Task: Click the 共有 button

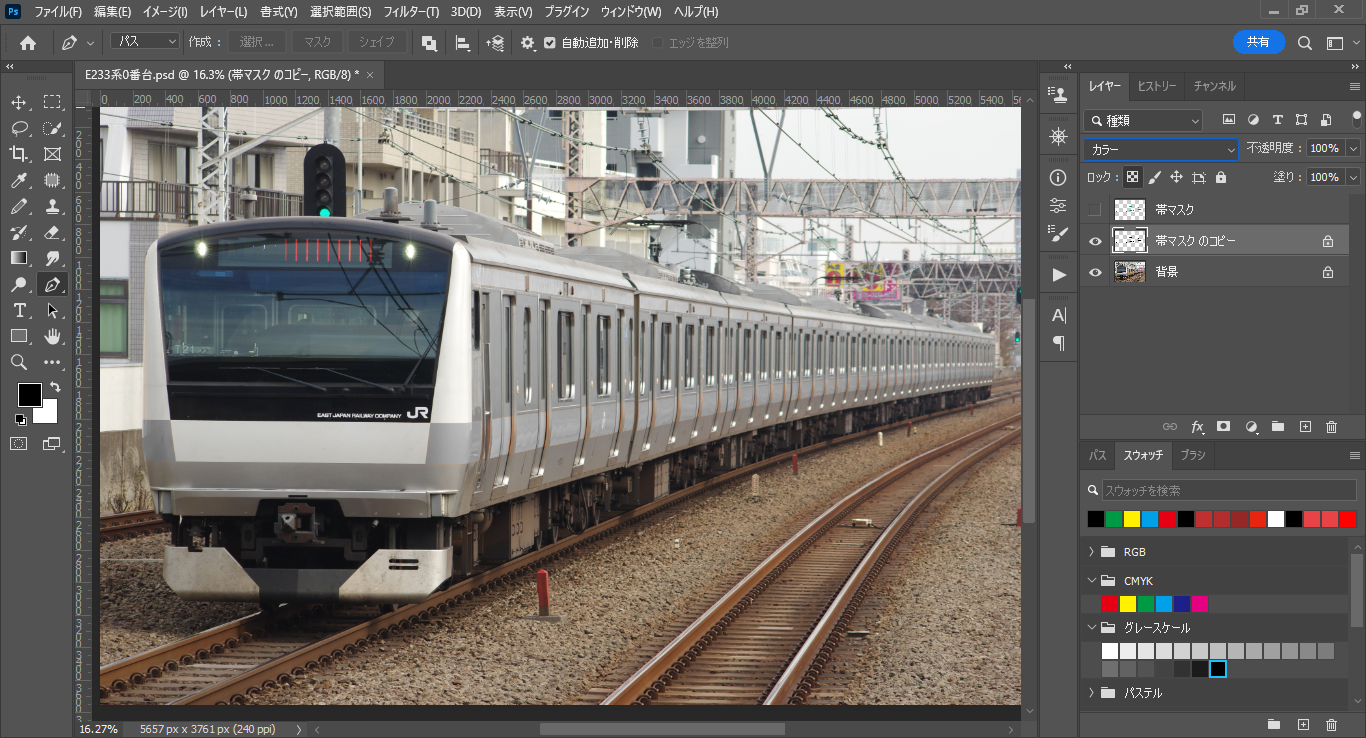Action: pos(1259,42)
